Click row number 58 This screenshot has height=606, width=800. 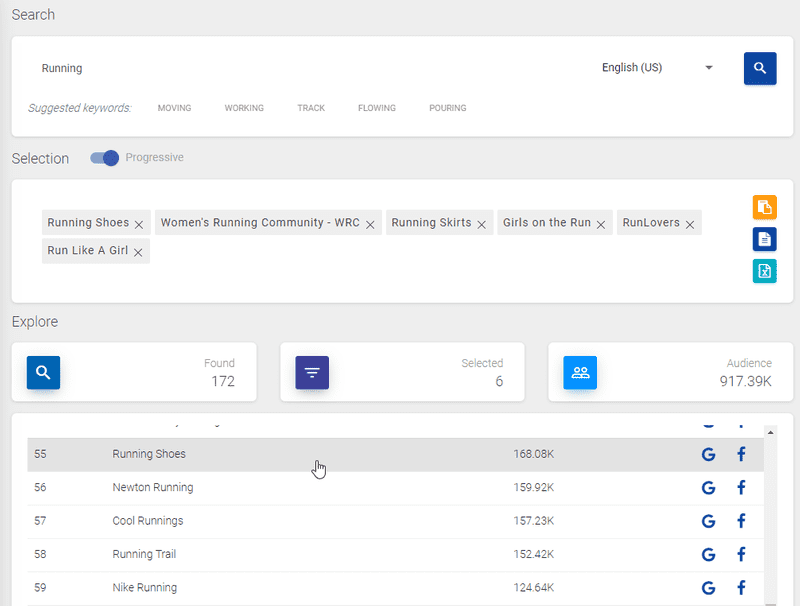click(x=40, y=554)
